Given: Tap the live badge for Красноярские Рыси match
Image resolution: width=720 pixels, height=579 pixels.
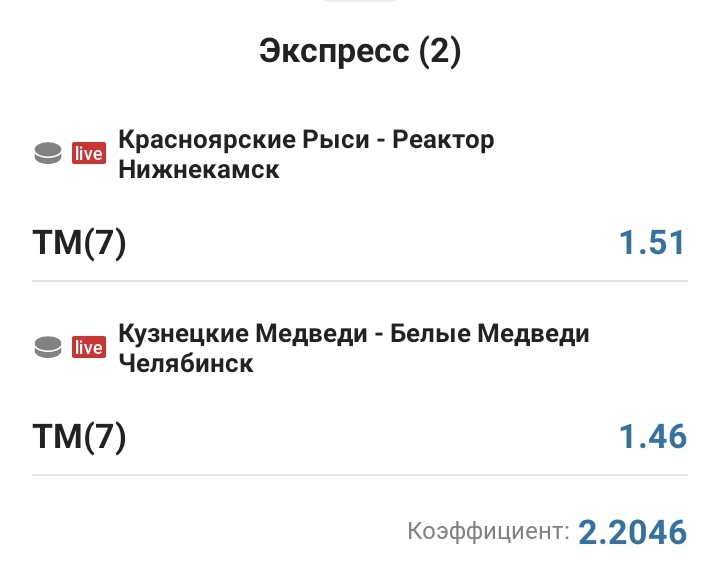Looking at the screenshot, I should 88,154.
